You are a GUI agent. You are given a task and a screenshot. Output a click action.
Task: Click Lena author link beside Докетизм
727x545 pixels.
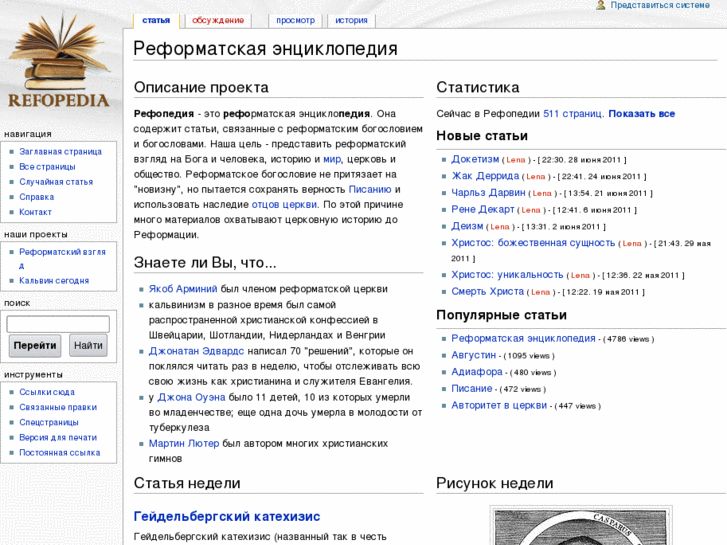(x=516, y=160)
